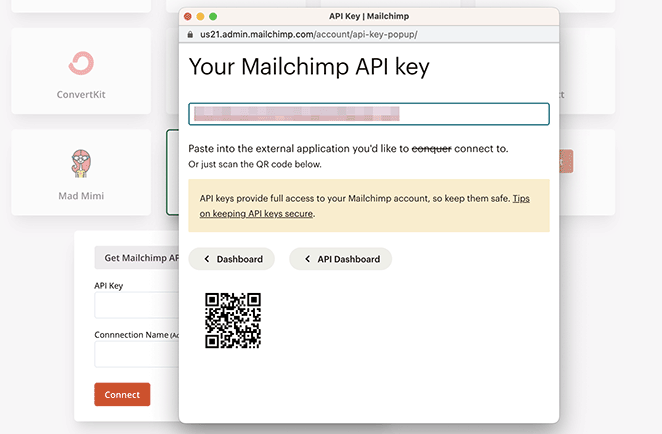This screenshot has height=434, width=662.
Task: Return to the Mailchimp Dashboard button
Action: pos(231,259)
